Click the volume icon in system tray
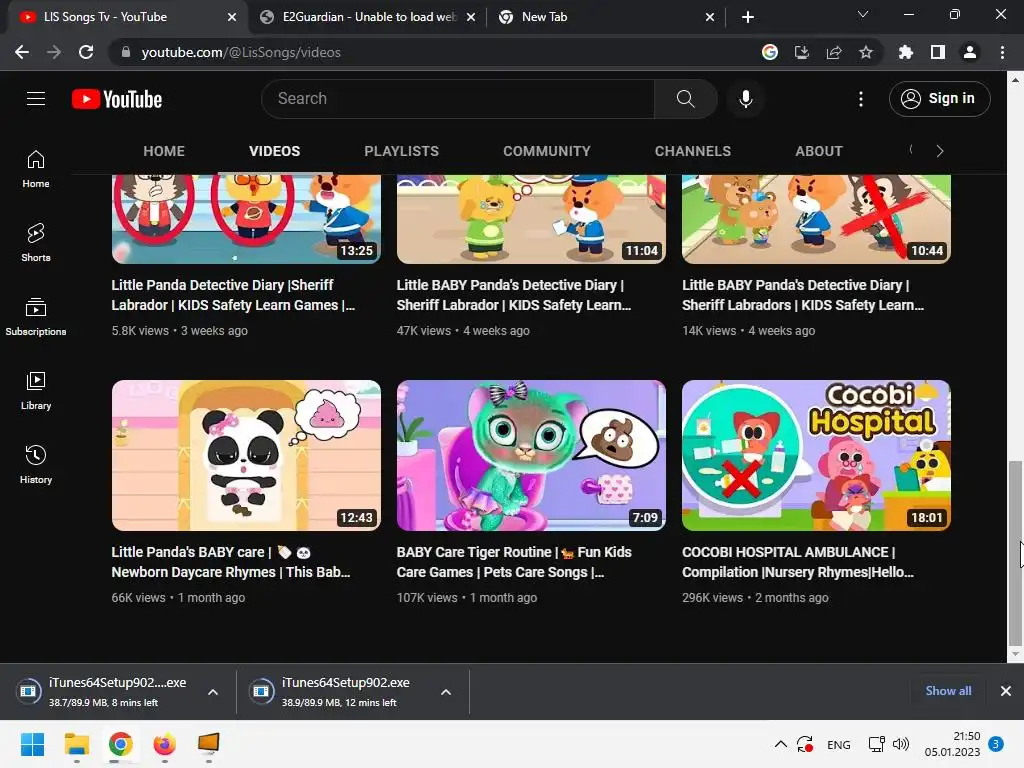The width and height of the screenshot is (1024, 768). [901, 744]
